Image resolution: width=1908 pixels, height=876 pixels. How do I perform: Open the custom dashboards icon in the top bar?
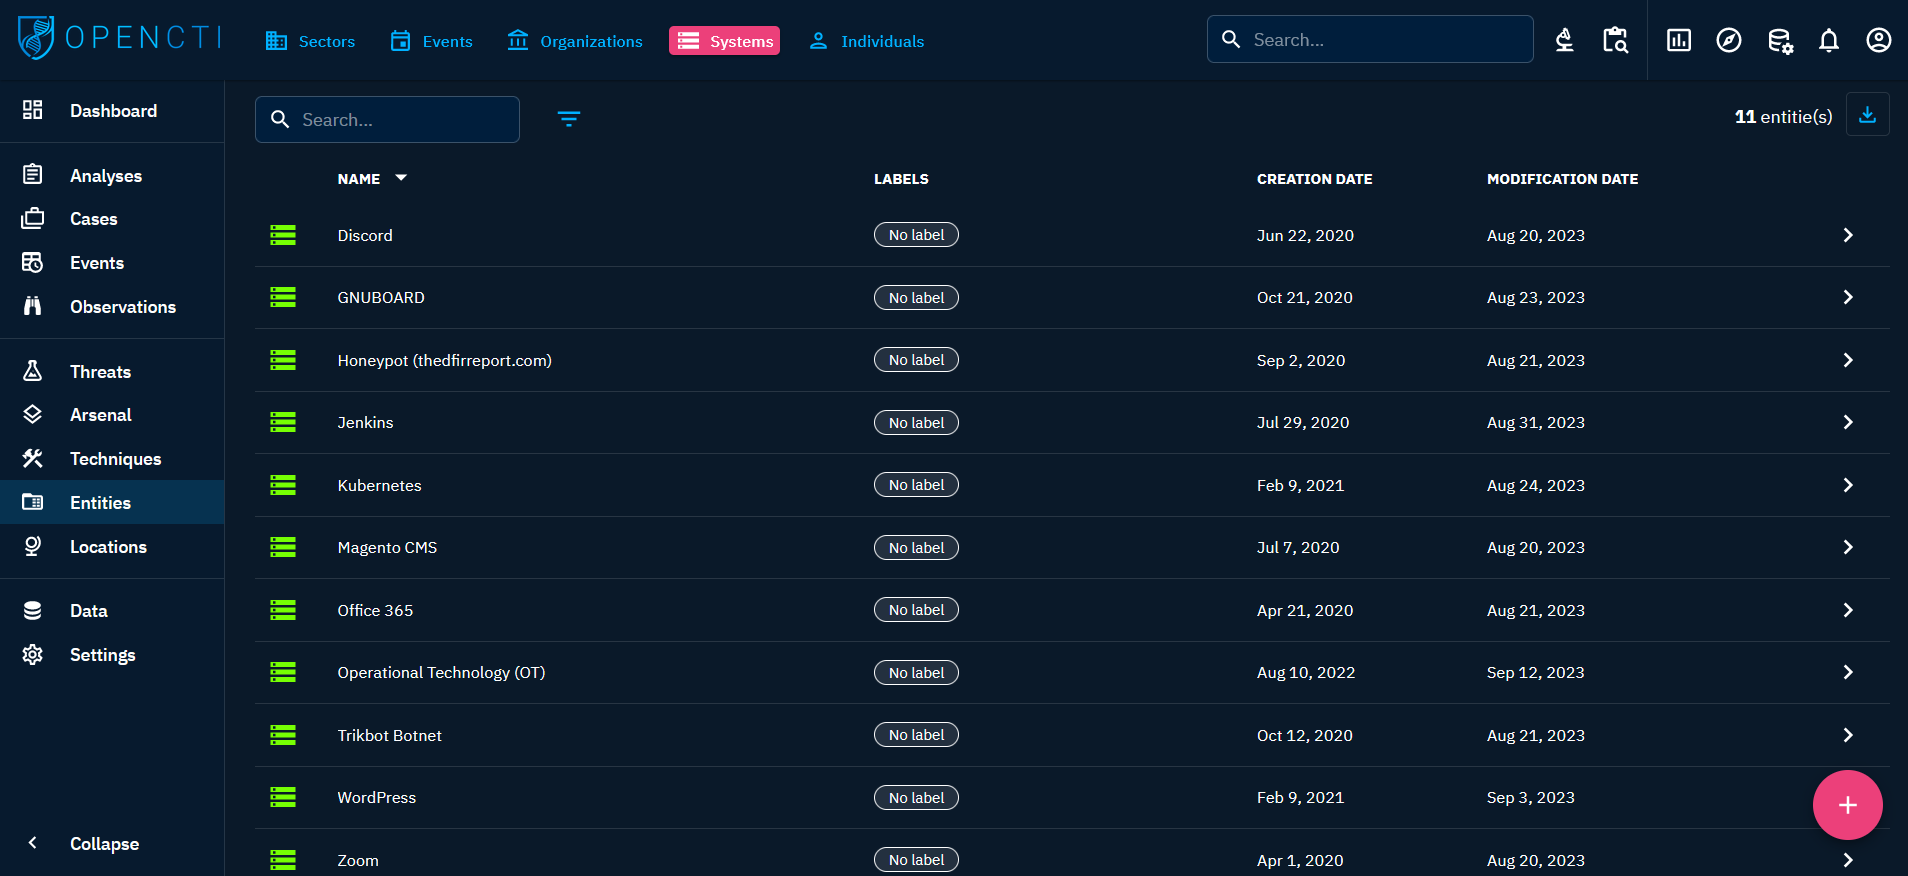[x=1678, y=40]
